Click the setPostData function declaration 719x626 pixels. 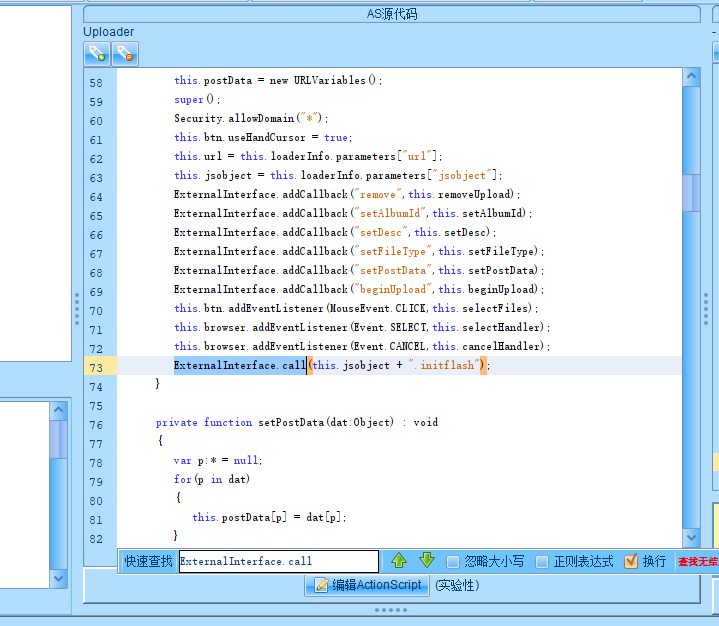coord(297,422)
